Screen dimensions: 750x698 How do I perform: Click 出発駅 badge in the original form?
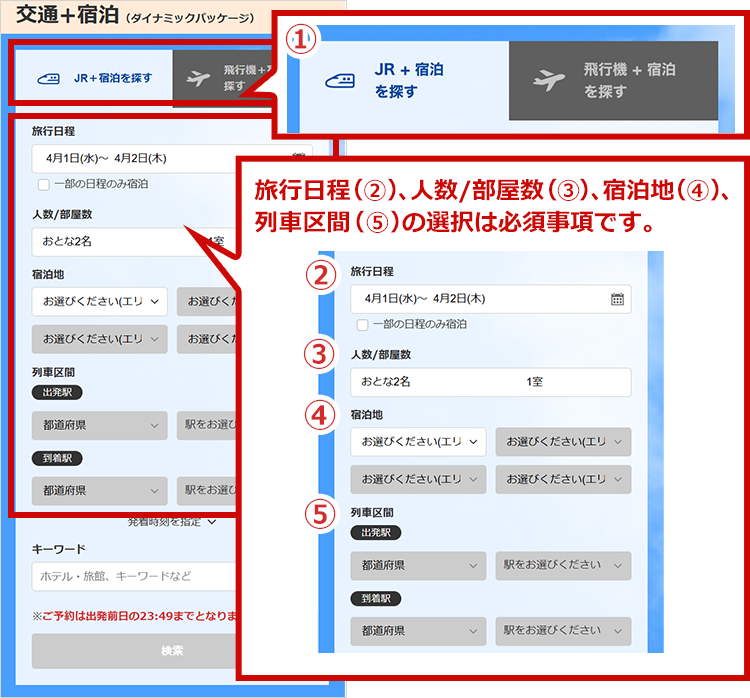point(57,392)
